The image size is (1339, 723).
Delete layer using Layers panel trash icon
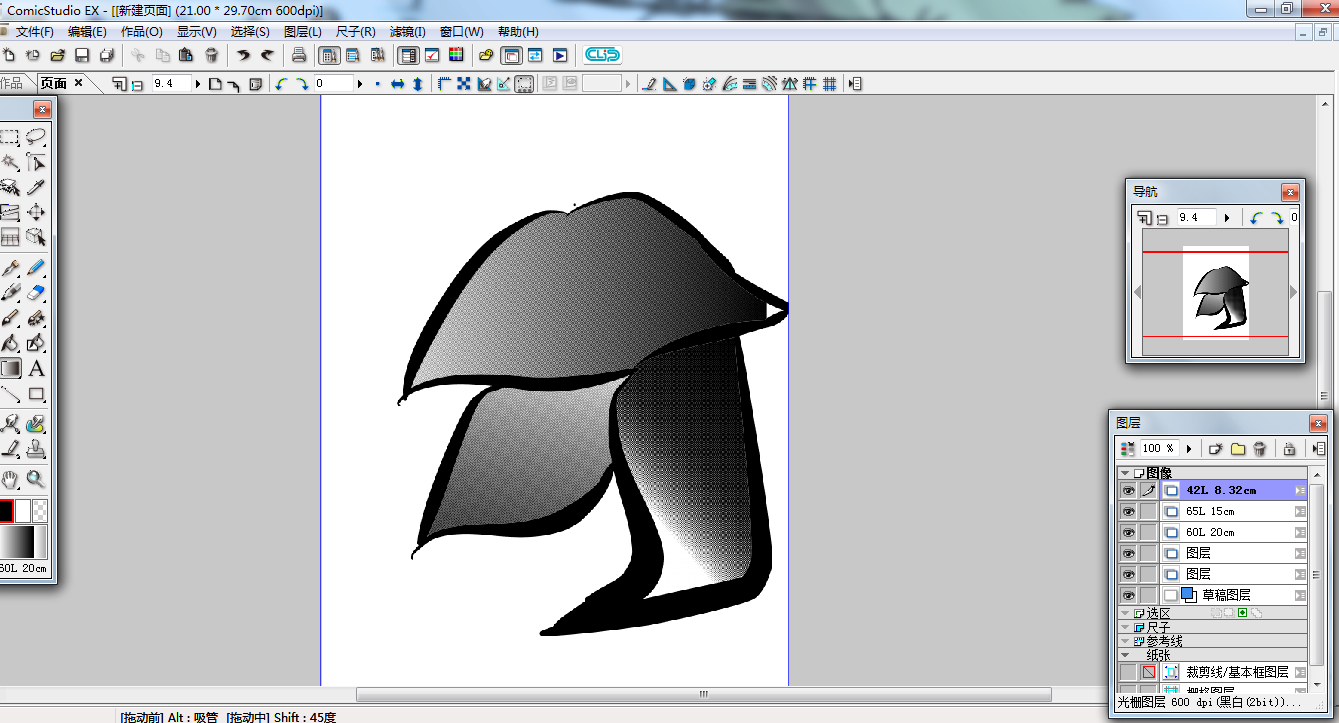[1260, 449]
